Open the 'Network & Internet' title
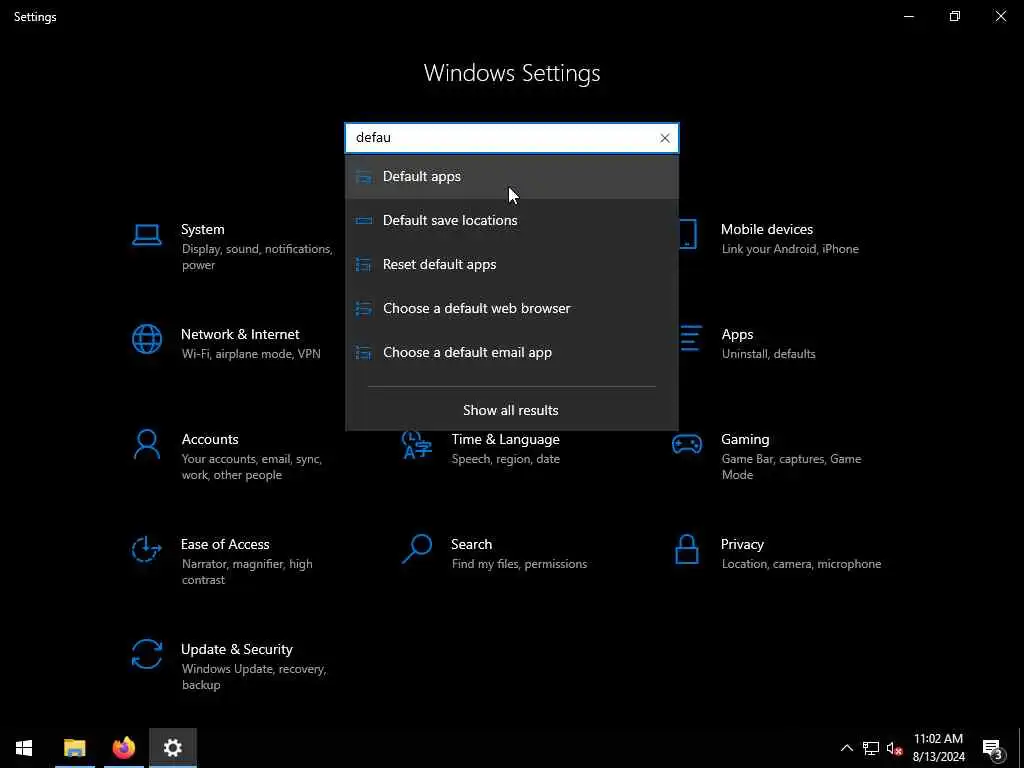1024x768 pixels. [x=240, y=334]
